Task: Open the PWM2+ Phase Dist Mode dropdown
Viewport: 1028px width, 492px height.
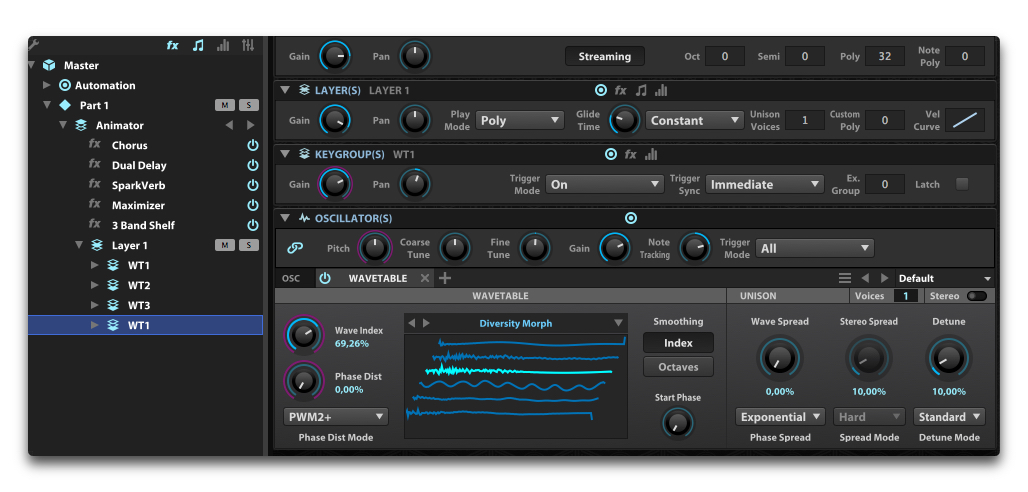Action: (x=336, y=417)
